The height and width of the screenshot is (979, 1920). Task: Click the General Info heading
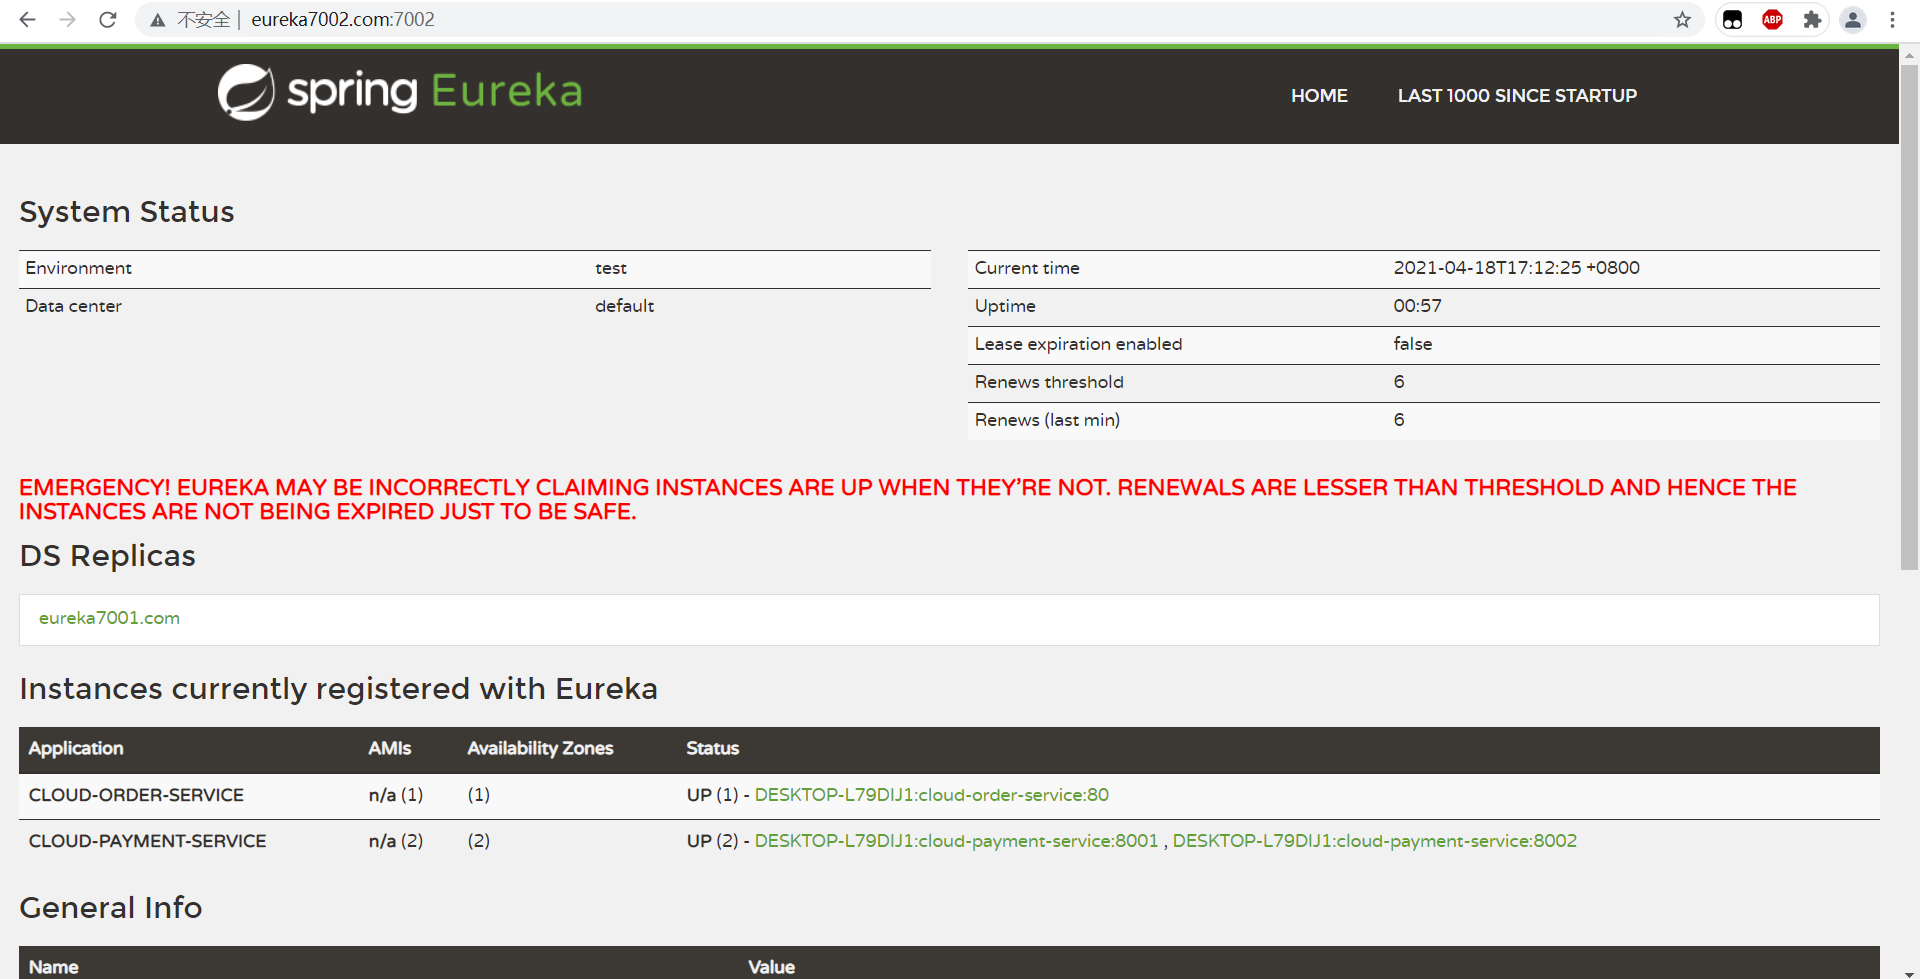click(111, 908)
